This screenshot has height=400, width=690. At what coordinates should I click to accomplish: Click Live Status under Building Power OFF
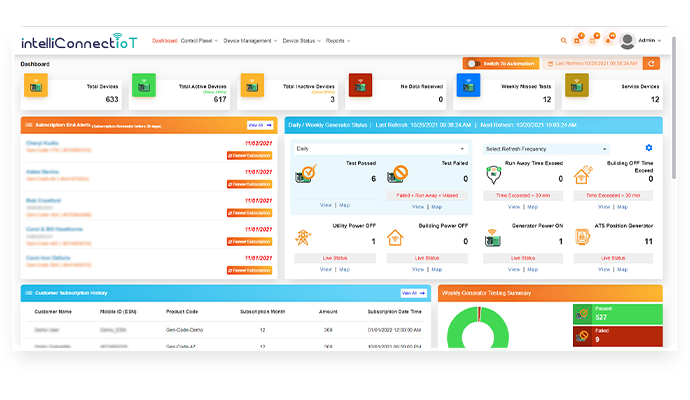click(427, 258)
